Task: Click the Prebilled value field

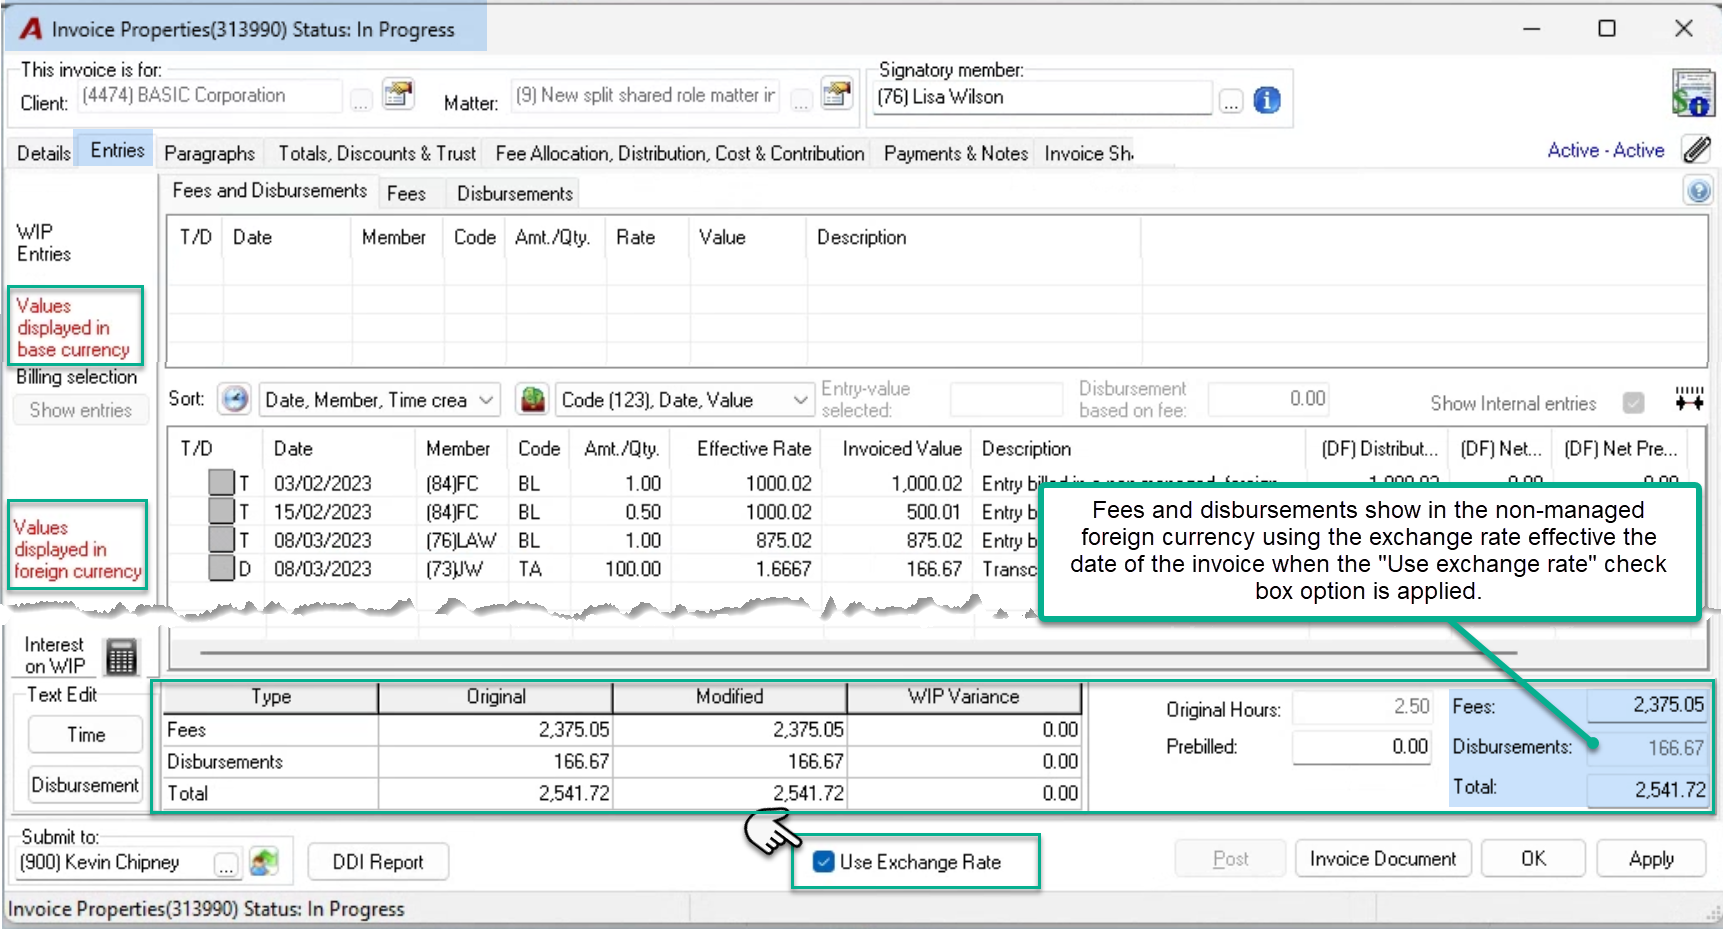Action: [x=1362, y=747]
